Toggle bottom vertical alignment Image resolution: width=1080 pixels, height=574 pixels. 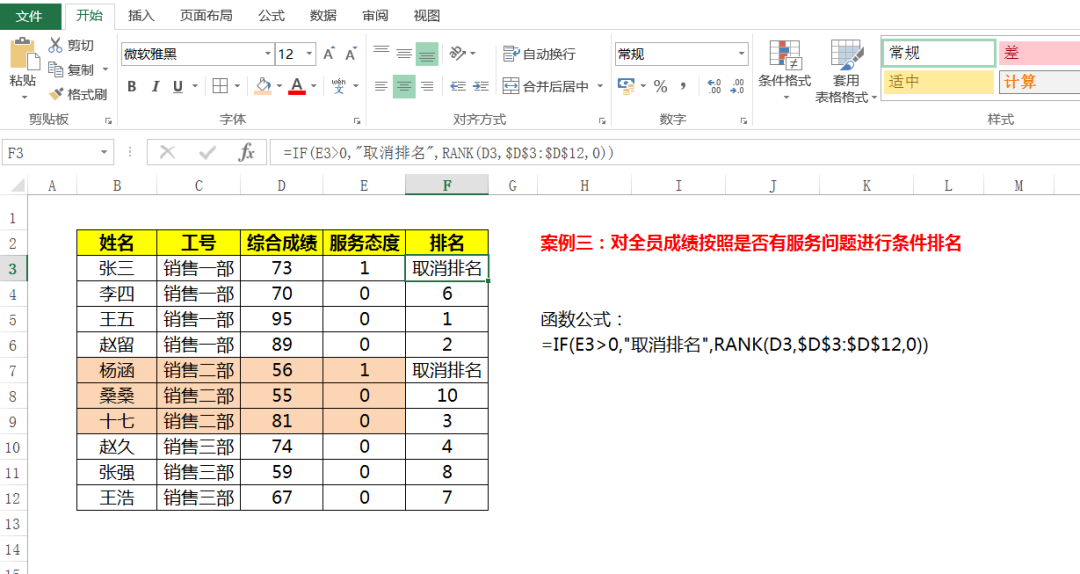pyautogui.click(x=427, y=53)
